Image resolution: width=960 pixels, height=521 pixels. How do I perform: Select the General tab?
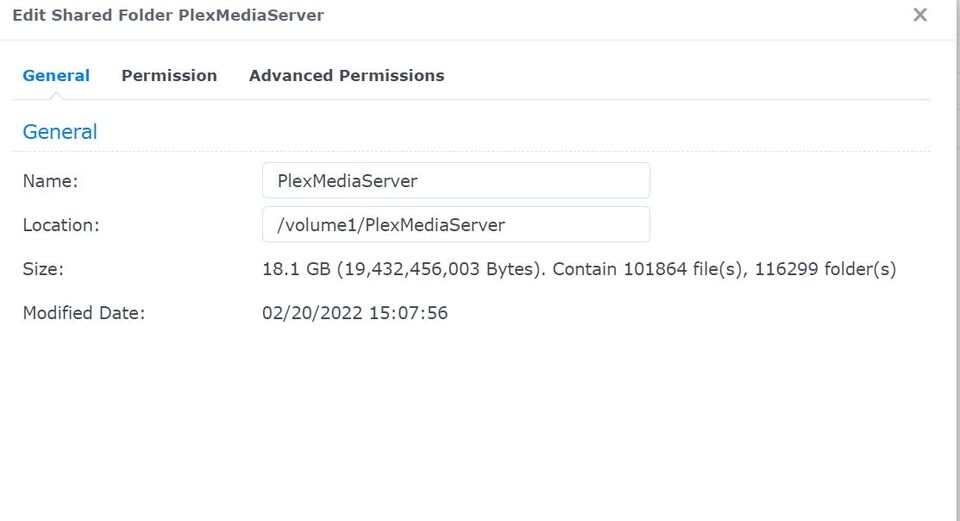[x=56, y=76]
